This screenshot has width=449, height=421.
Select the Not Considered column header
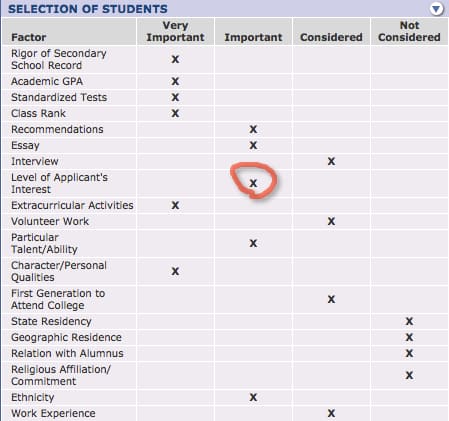(x=409, y=31)
